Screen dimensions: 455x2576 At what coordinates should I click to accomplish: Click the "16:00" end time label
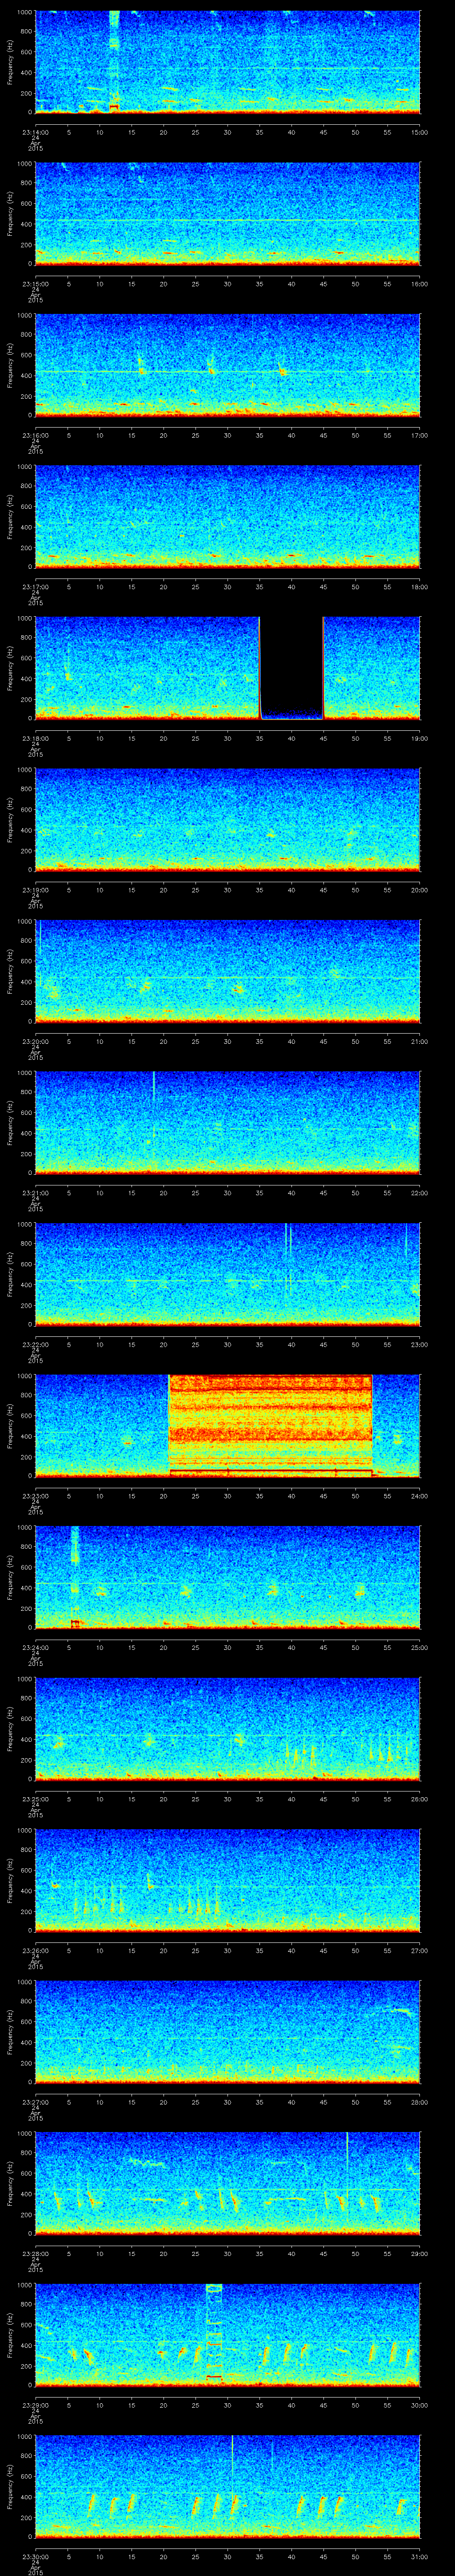tap(419, 284)
